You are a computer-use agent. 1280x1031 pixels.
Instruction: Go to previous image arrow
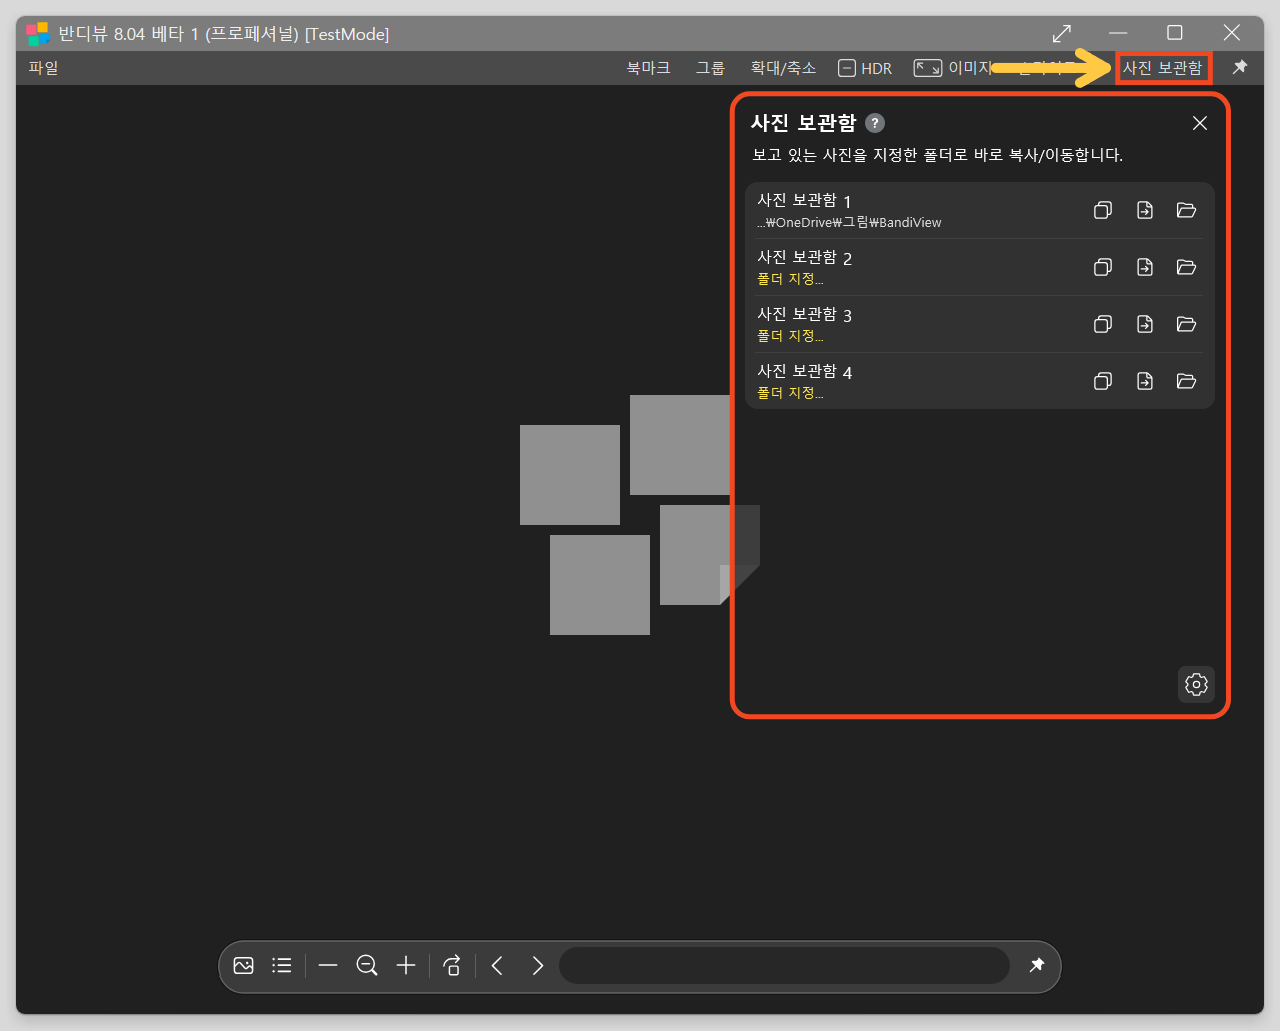pyautogui.click(x=497, y=965)
